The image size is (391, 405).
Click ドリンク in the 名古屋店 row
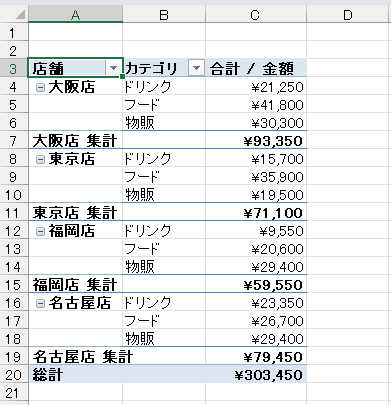148,303
